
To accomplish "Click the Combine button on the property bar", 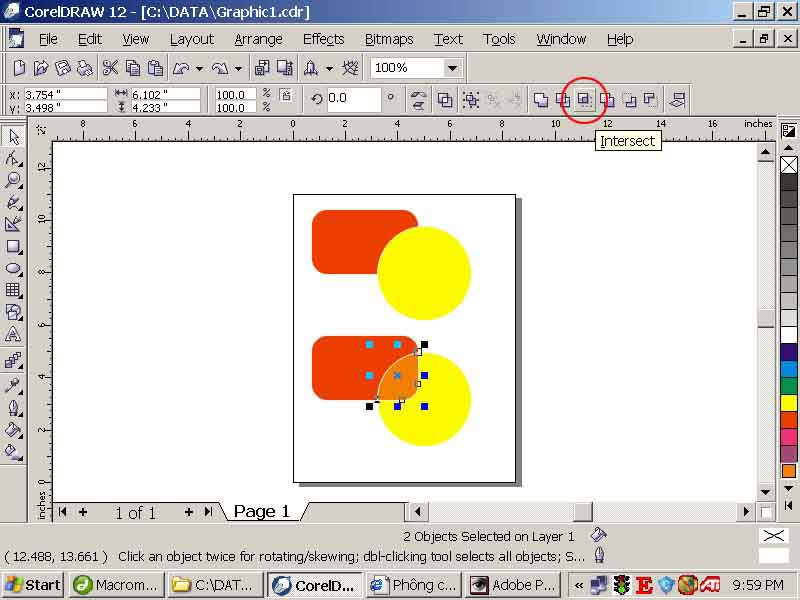I will pyautogui.click(x=445, y=99).
